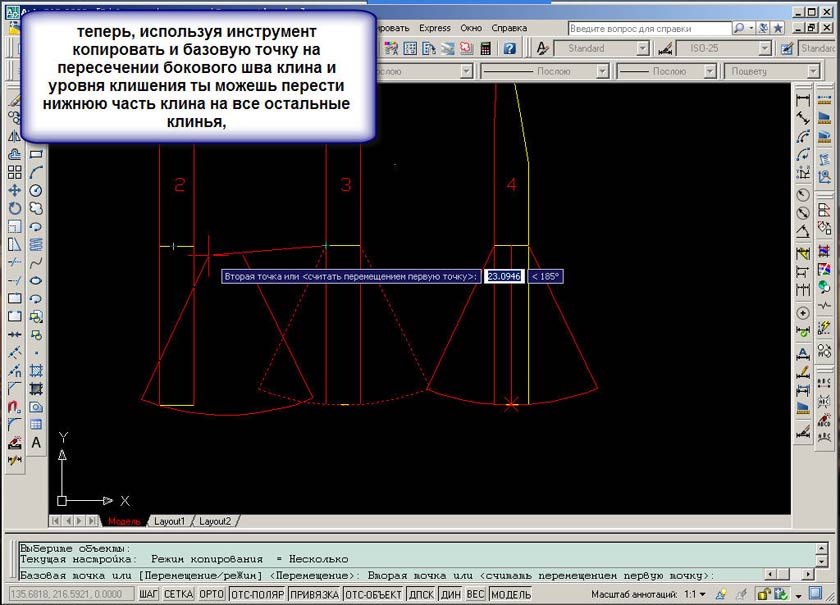Choose the Aligned dimension tool
This screenshot has height=605, width=840.
(802, 118)
